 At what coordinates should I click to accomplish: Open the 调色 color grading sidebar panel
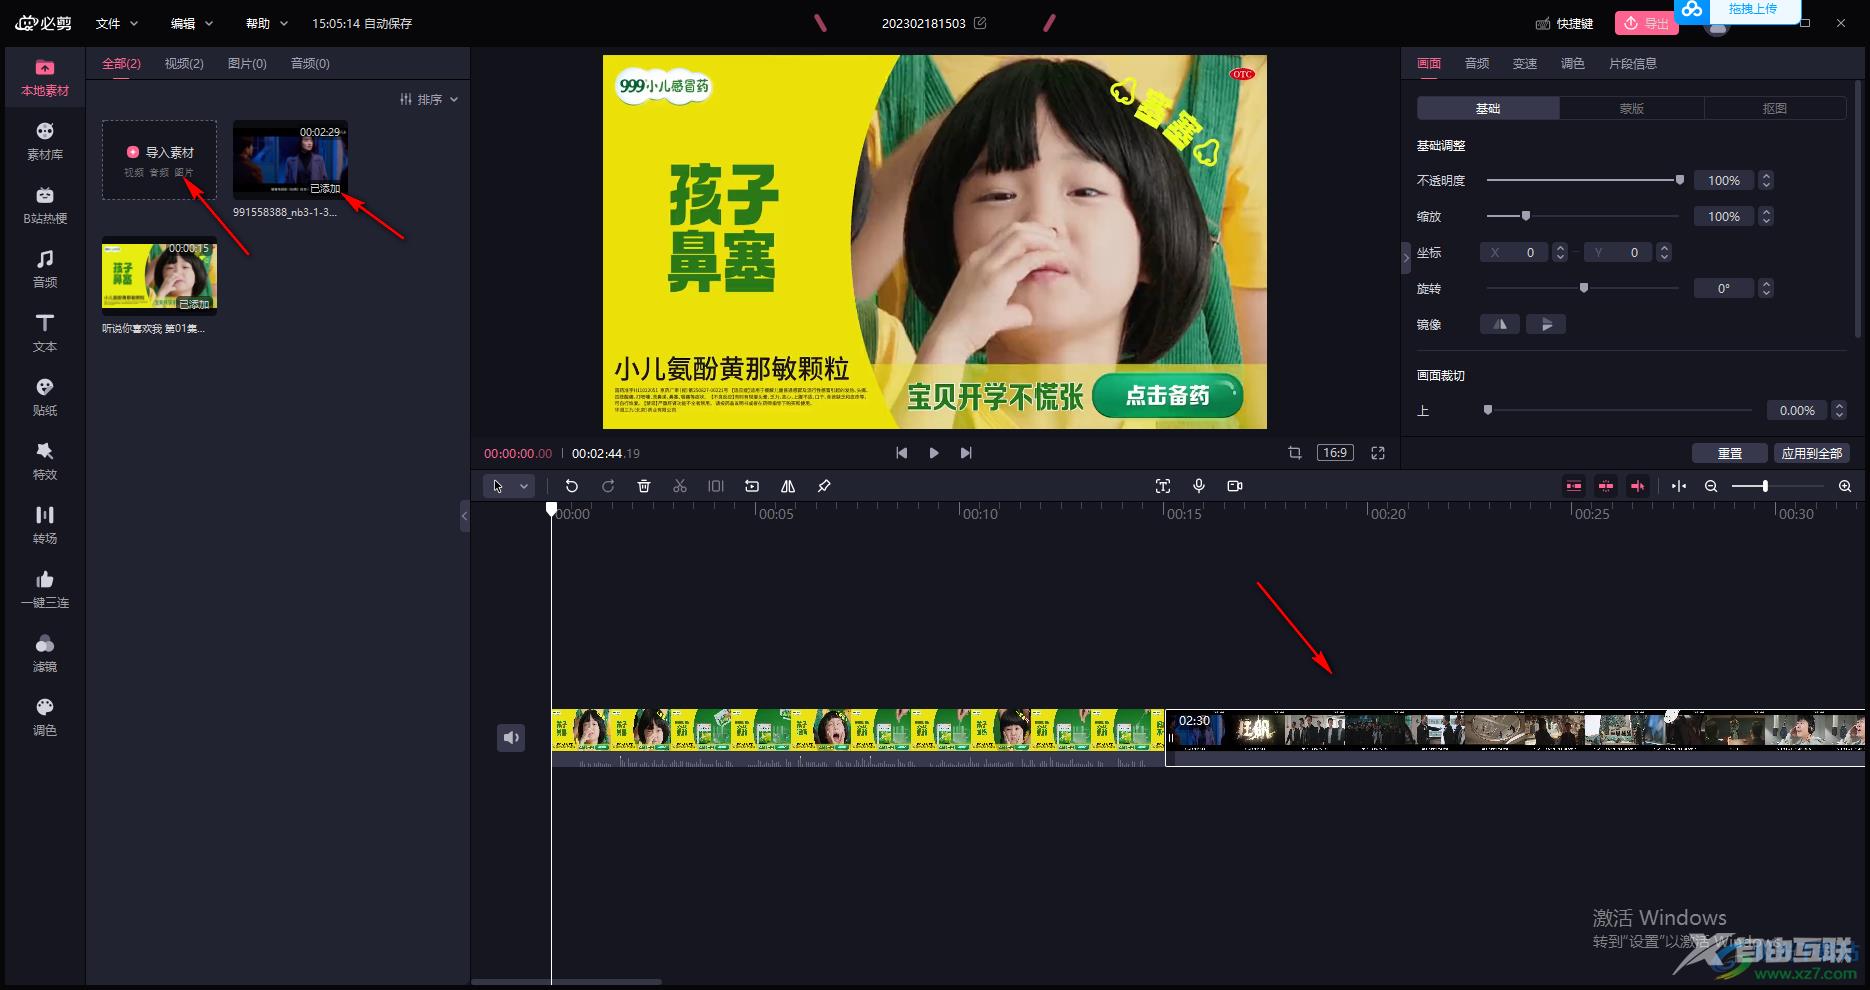pyautogui.click(x=45, y=718)
